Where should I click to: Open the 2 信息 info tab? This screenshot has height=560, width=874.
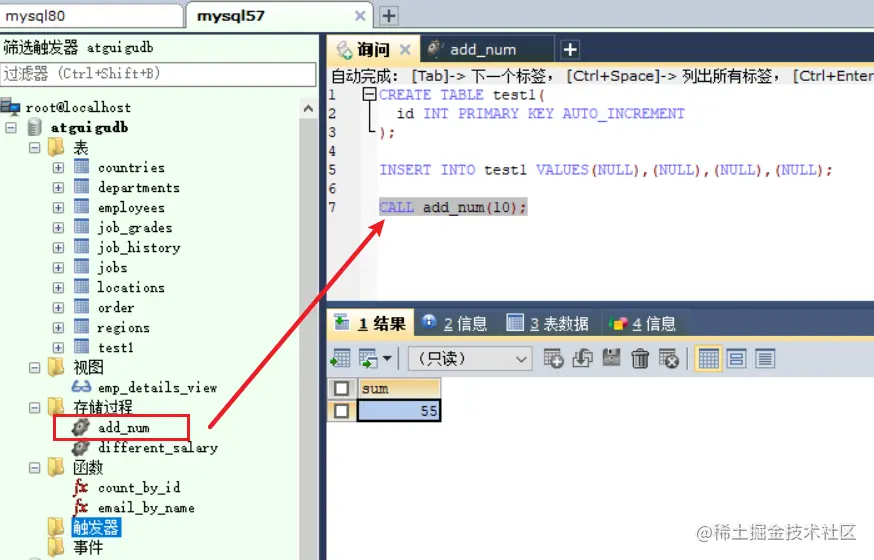pos(455,323)
